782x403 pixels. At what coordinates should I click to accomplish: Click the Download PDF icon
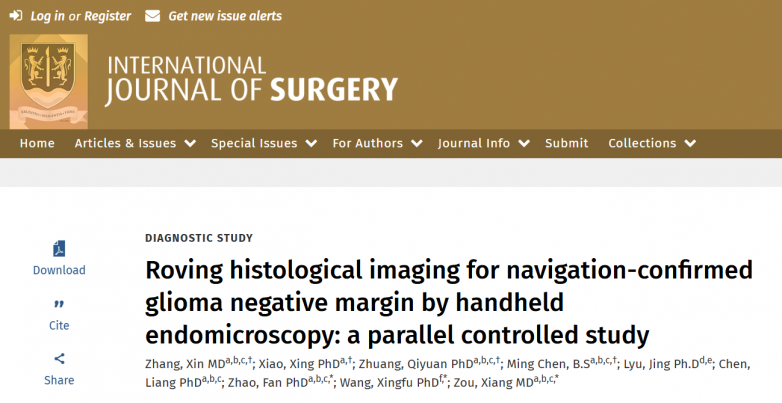59,248
